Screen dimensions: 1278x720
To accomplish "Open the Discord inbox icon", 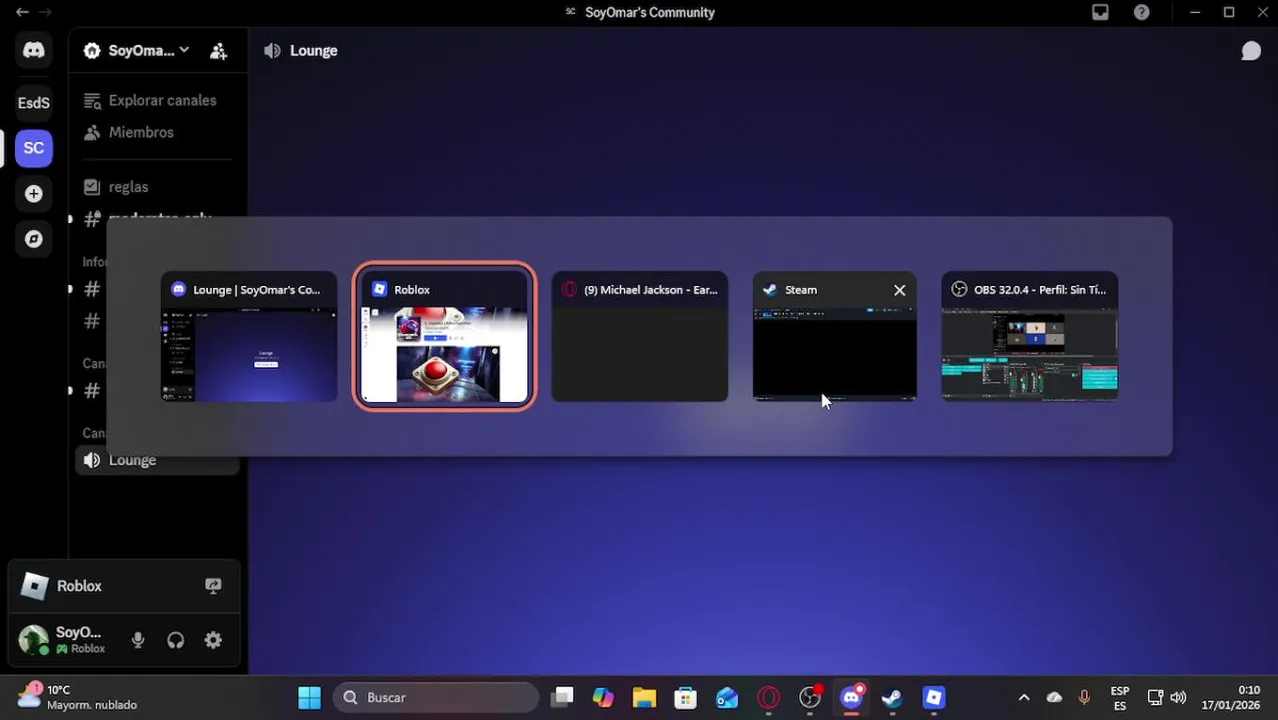I will pos(1100,12).
